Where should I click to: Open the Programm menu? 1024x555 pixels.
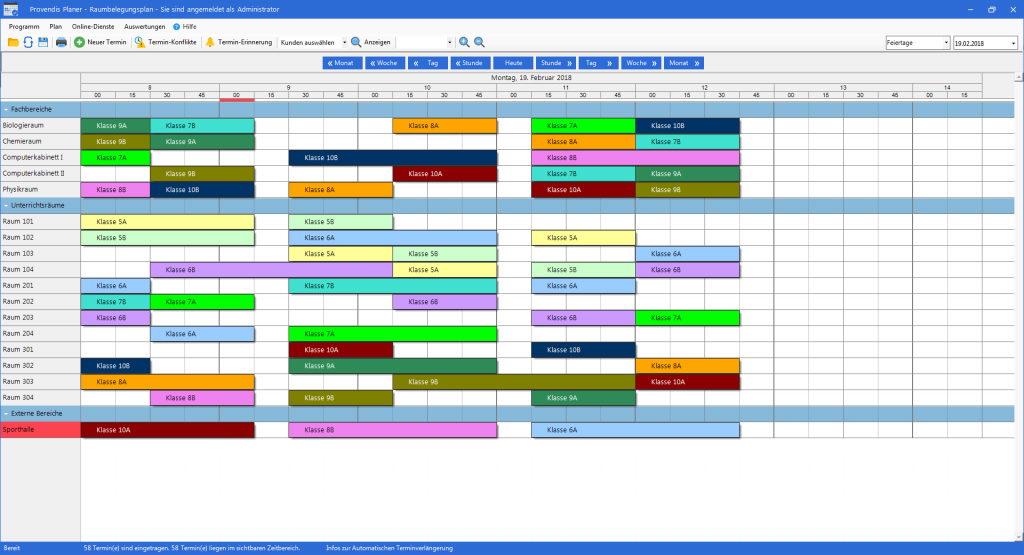pyautogui.click(x=24, y=27)
